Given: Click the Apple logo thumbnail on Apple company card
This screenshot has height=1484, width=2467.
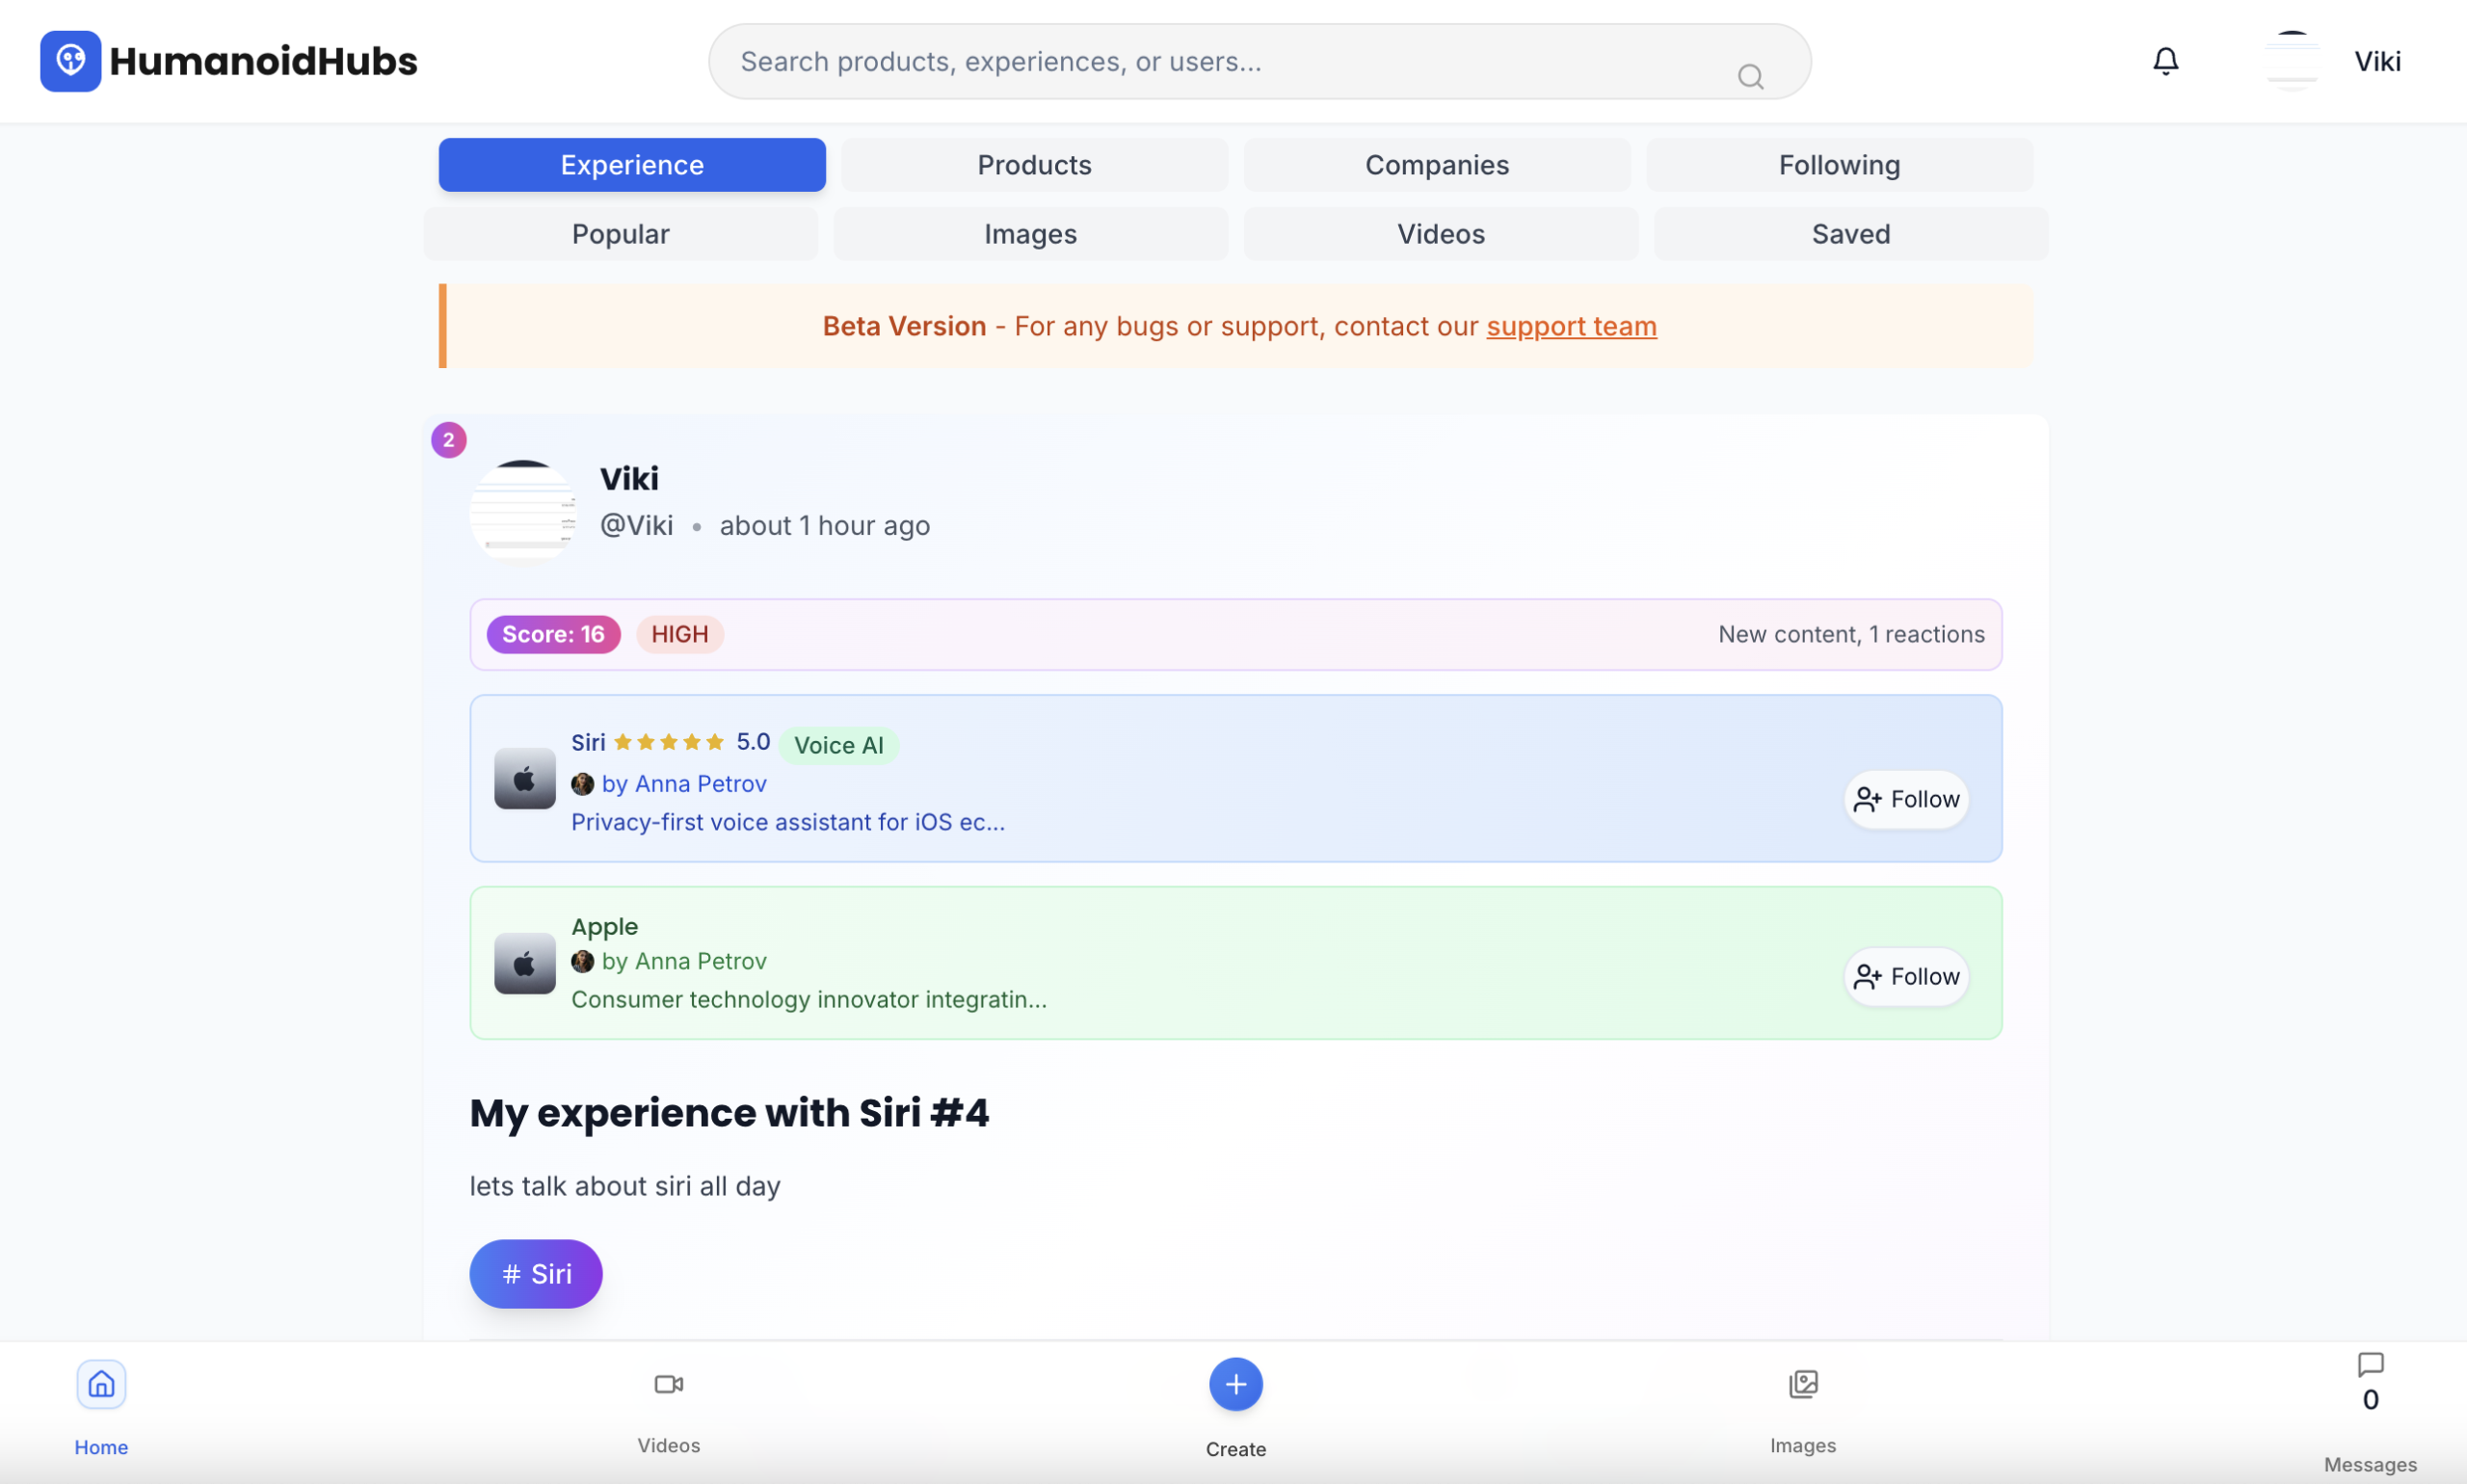Looking at the screenshot, I should pos(524,963).
